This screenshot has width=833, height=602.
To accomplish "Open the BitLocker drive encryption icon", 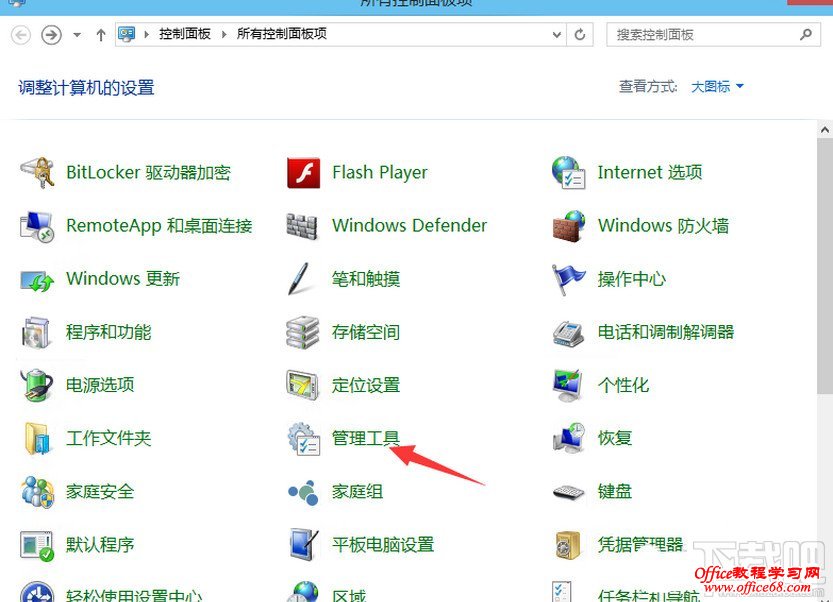I will (37, 173).
